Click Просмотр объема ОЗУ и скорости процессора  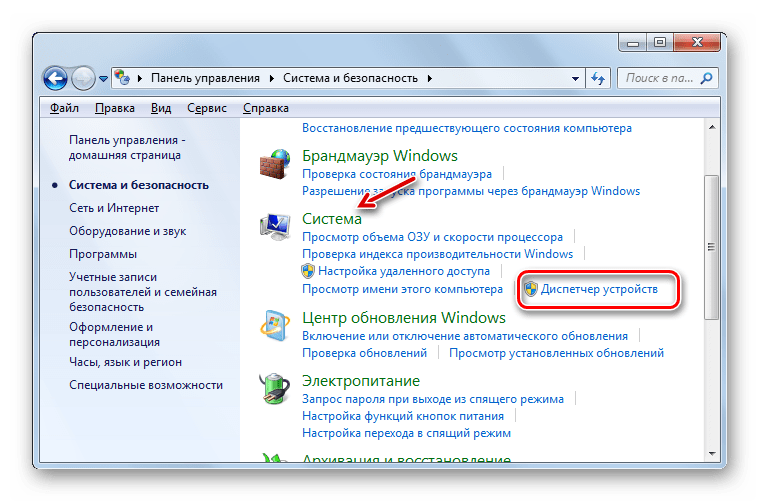click(432, 237)
